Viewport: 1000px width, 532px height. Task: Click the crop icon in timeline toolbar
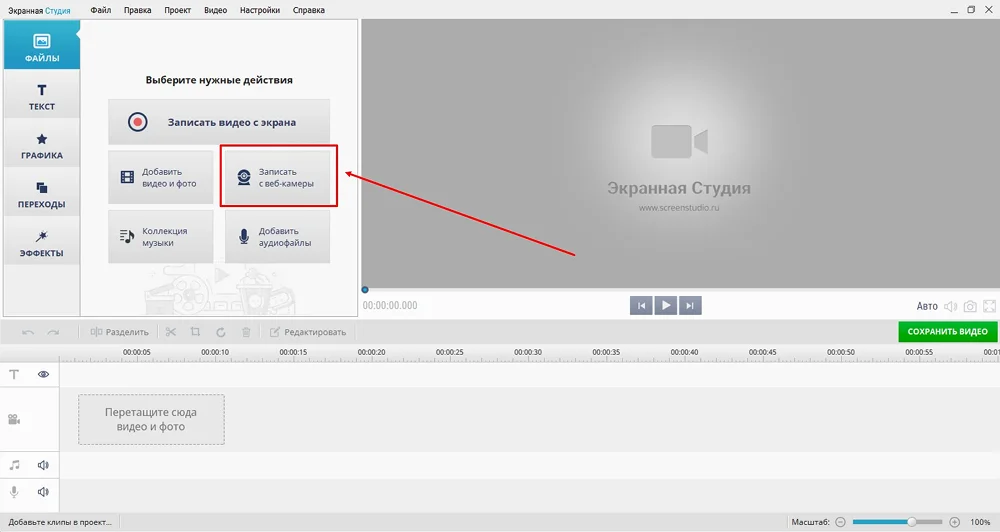pos(195,332)
